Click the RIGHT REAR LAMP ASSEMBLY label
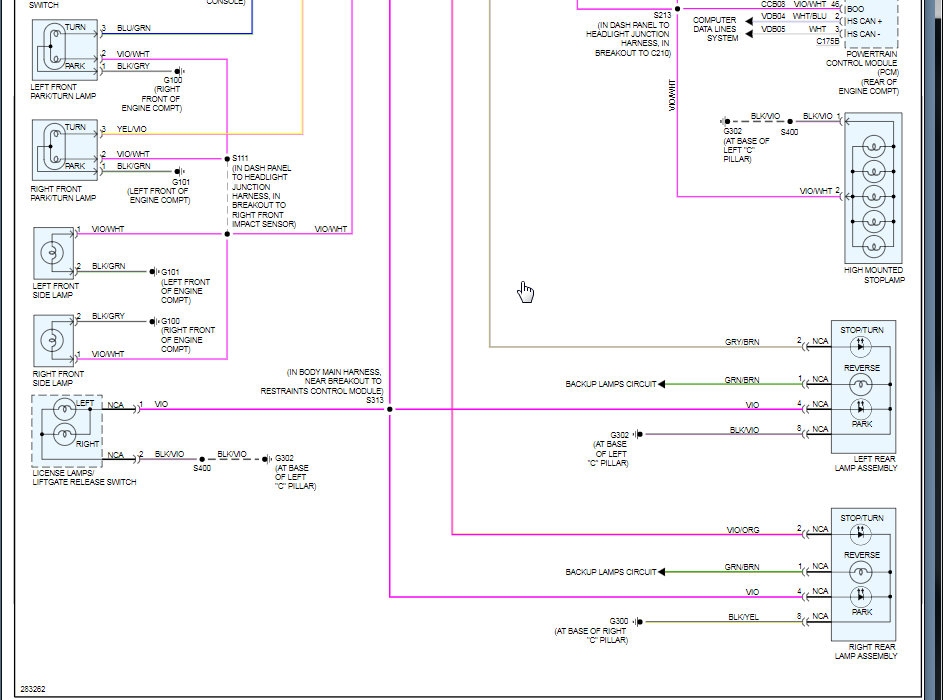 [x=866, y=651]
